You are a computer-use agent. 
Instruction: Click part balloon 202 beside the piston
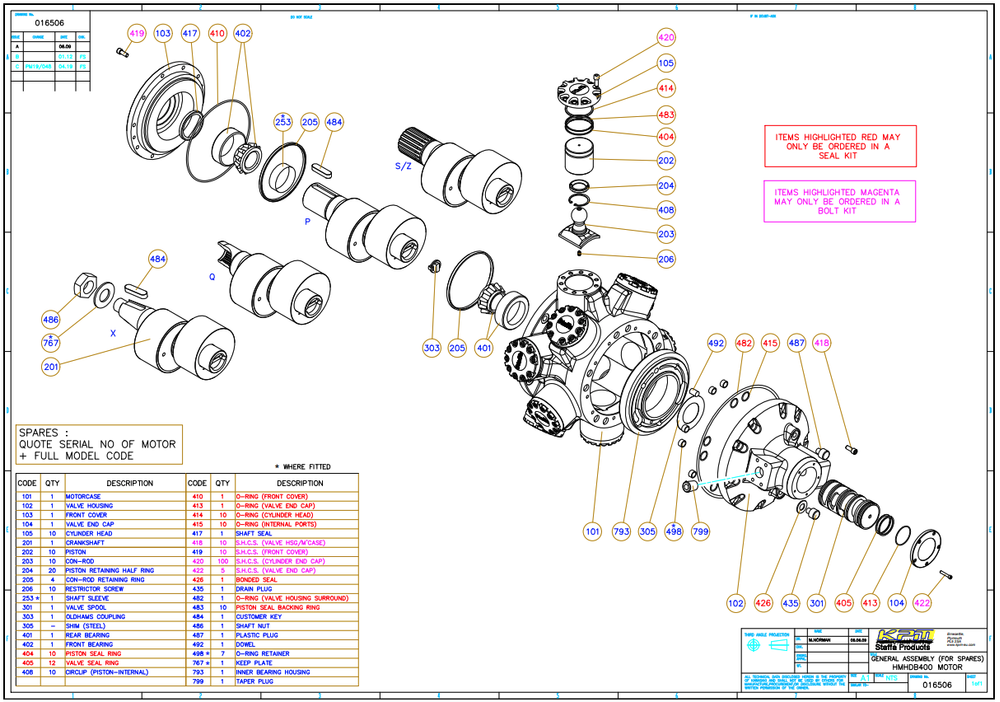[x=666, y=161]
